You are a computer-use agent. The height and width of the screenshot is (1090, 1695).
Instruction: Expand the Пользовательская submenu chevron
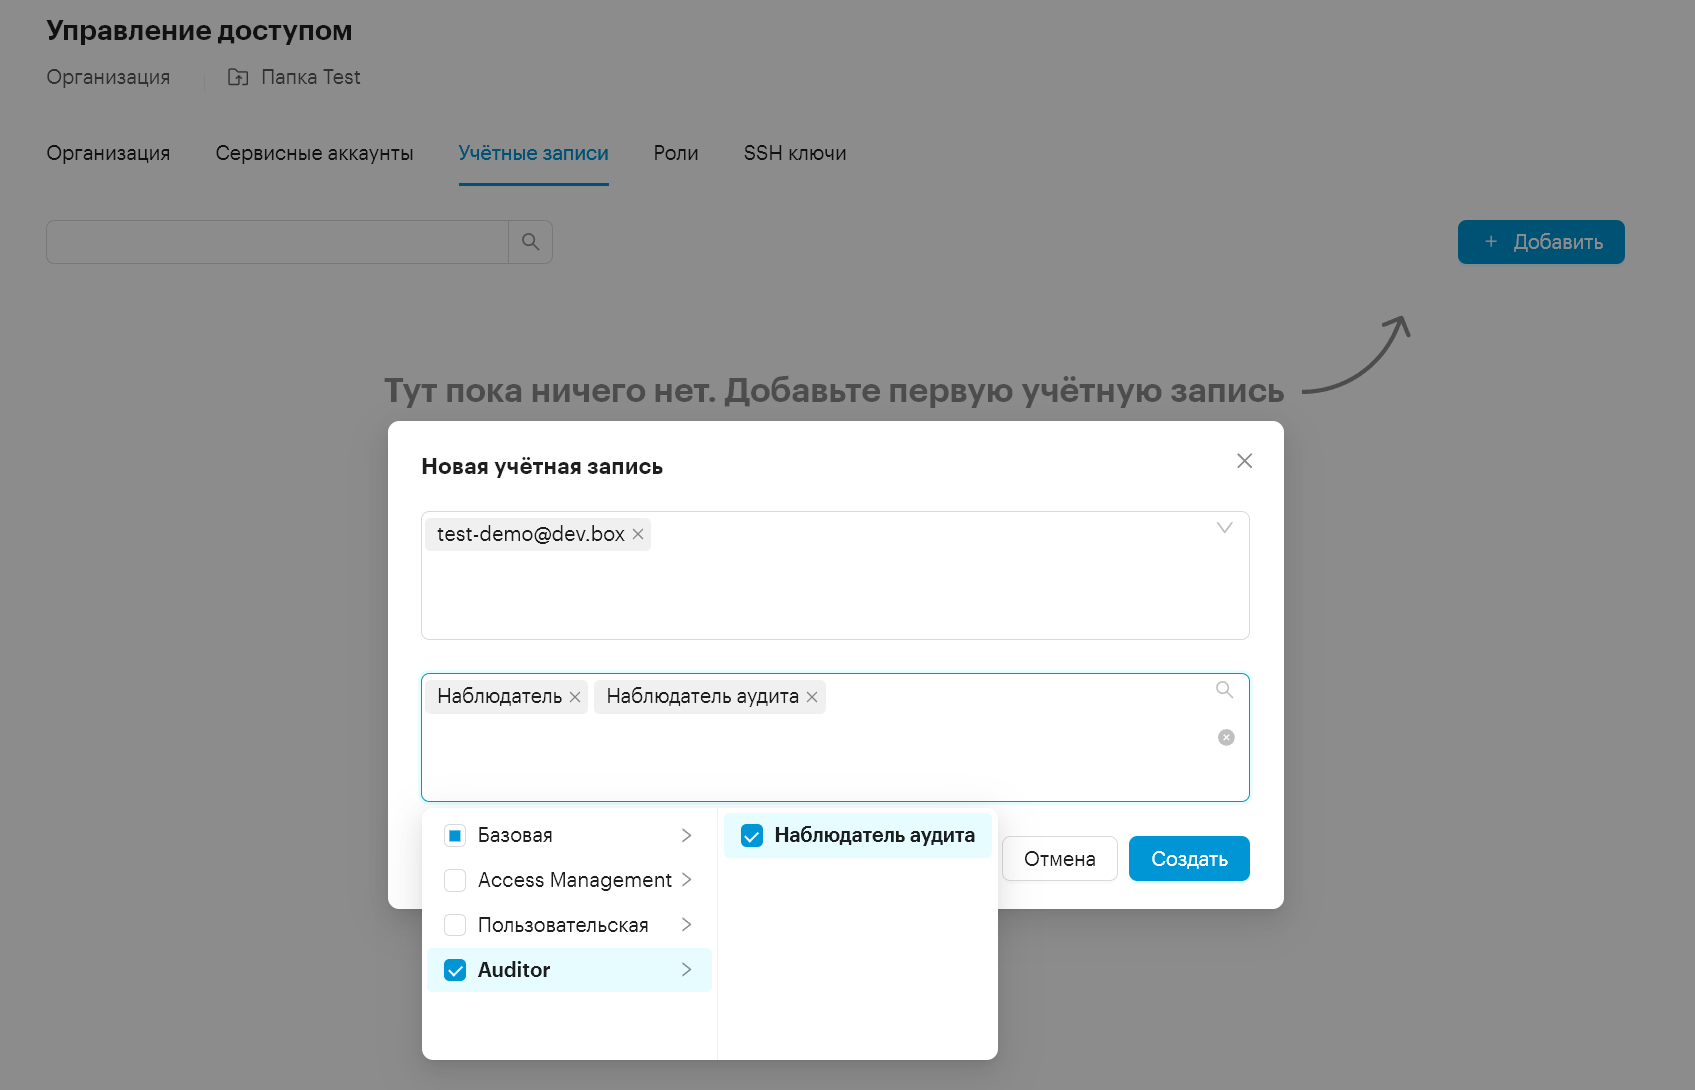tap(686, 925)
